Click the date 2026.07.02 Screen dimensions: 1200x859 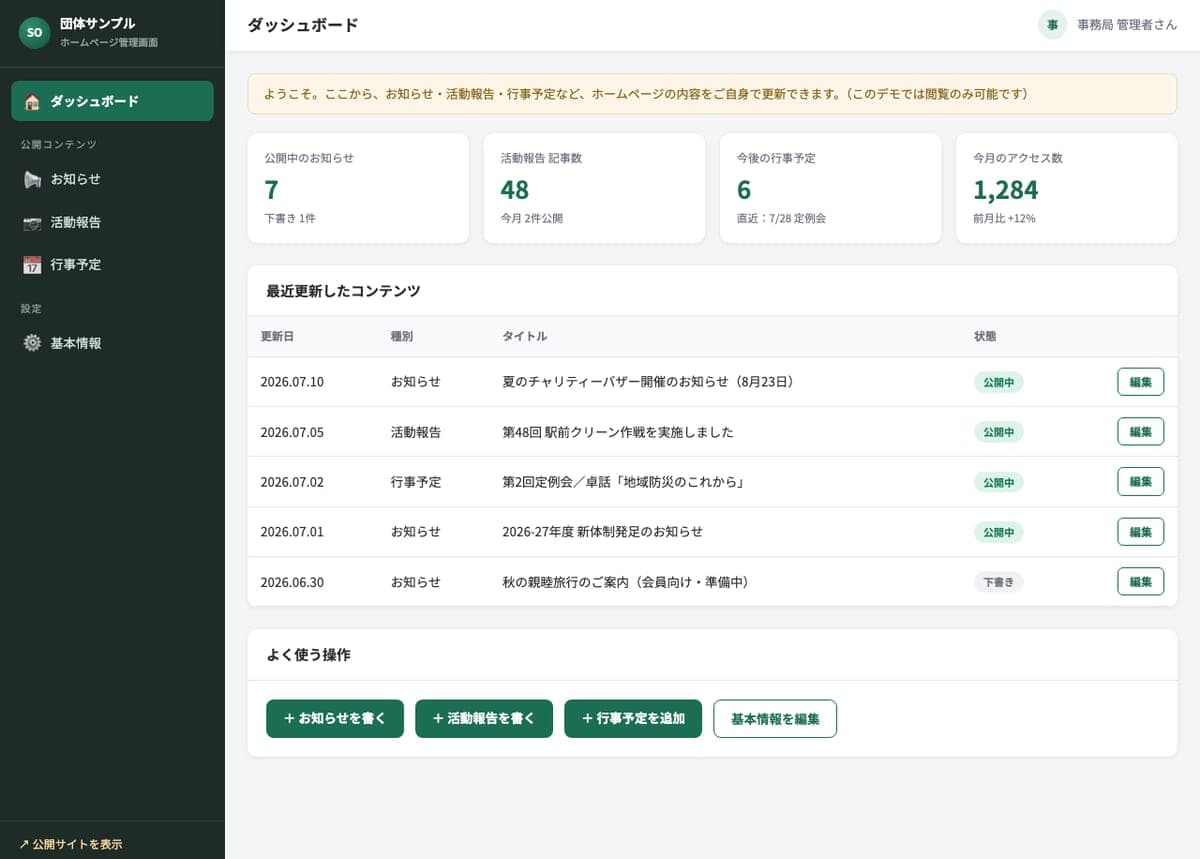pyautogui.click(x=292, y=482)
